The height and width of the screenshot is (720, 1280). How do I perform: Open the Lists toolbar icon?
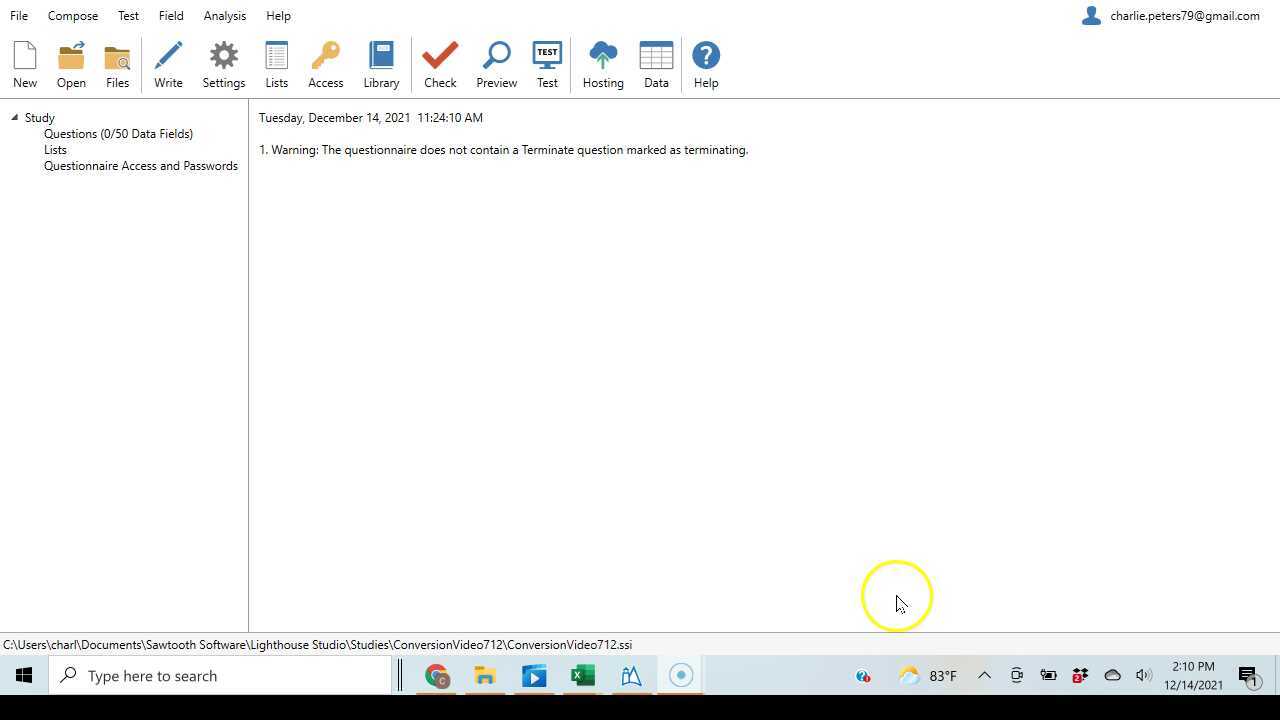click(276, 63)
